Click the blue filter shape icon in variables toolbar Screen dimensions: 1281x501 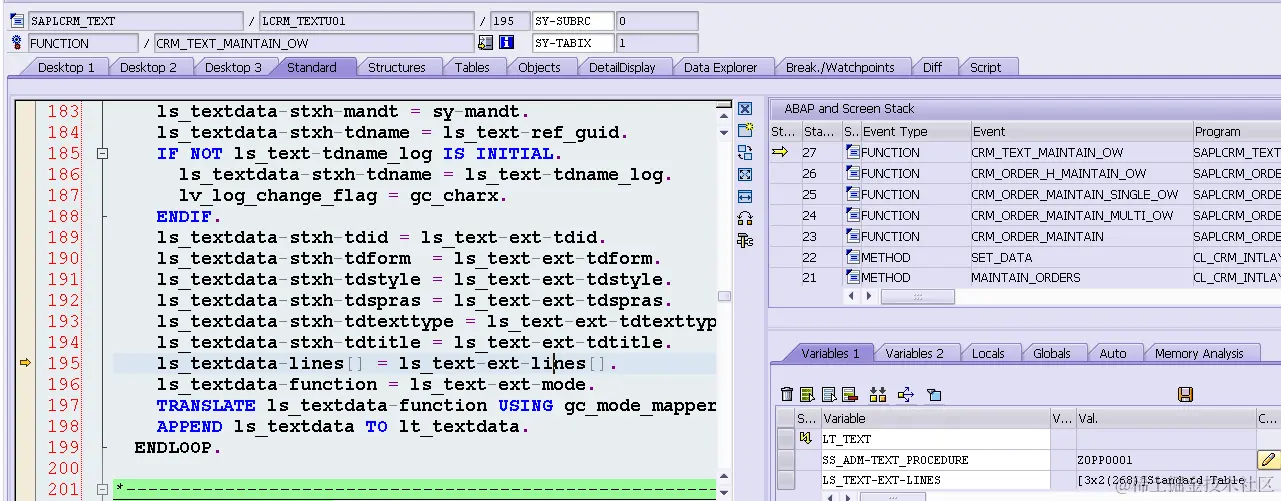(934, 395)
